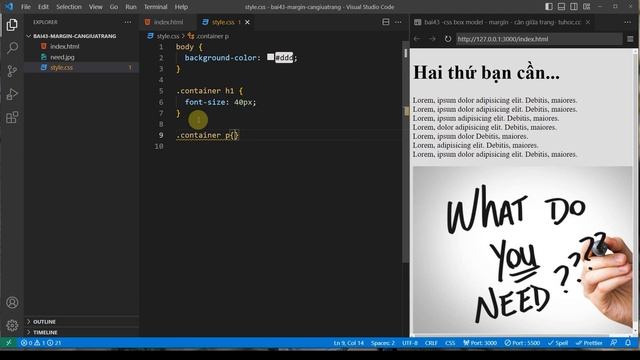Toggle bottom panel layout icon
640x360 pixels.
pyautogui.click(x=562, y=7)
